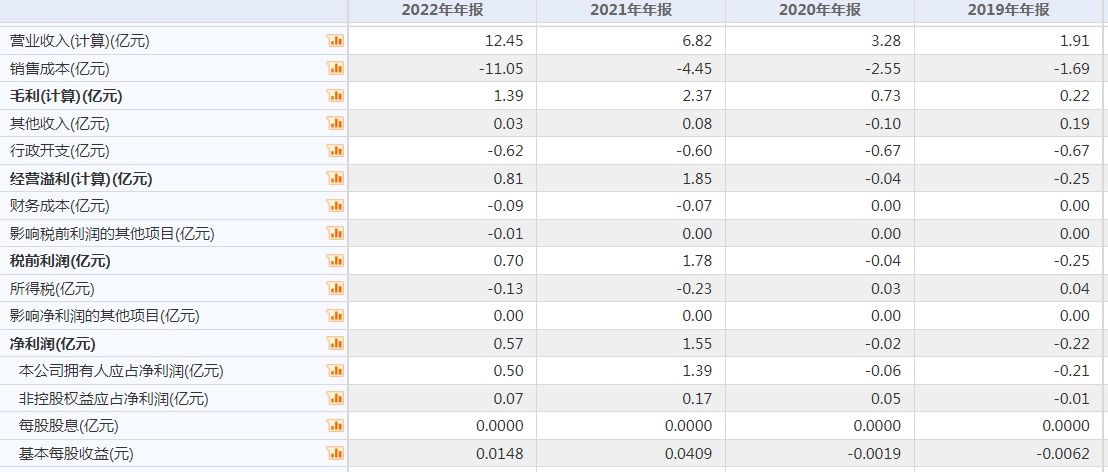Click the 影响税前利润的其他项目(亿元) row label
Viewport: 1108px width, 472px height.
pyautogui.click(x=112, y=234)
